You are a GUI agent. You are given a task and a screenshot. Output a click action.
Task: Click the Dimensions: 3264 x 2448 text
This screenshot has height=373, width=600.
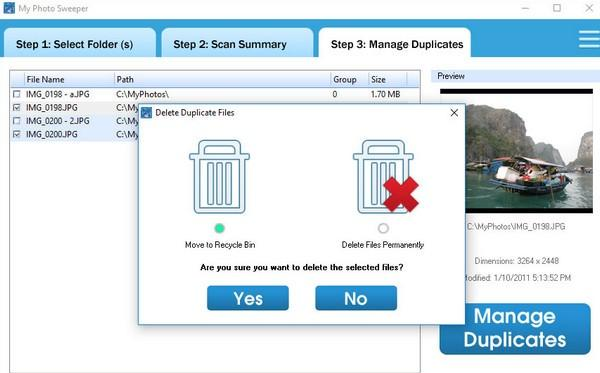(517, 261)
